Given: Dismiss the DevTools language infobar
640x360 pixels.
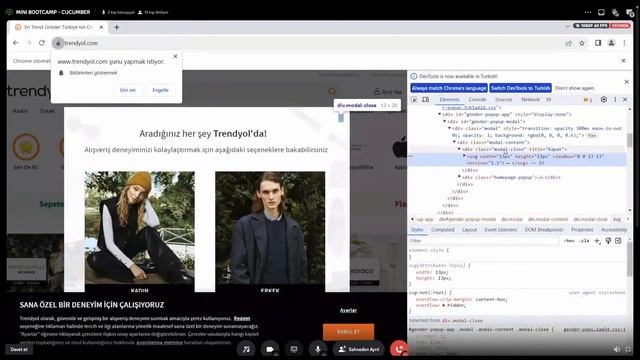Looking at the screenshot, I should (x=627, y=82).
